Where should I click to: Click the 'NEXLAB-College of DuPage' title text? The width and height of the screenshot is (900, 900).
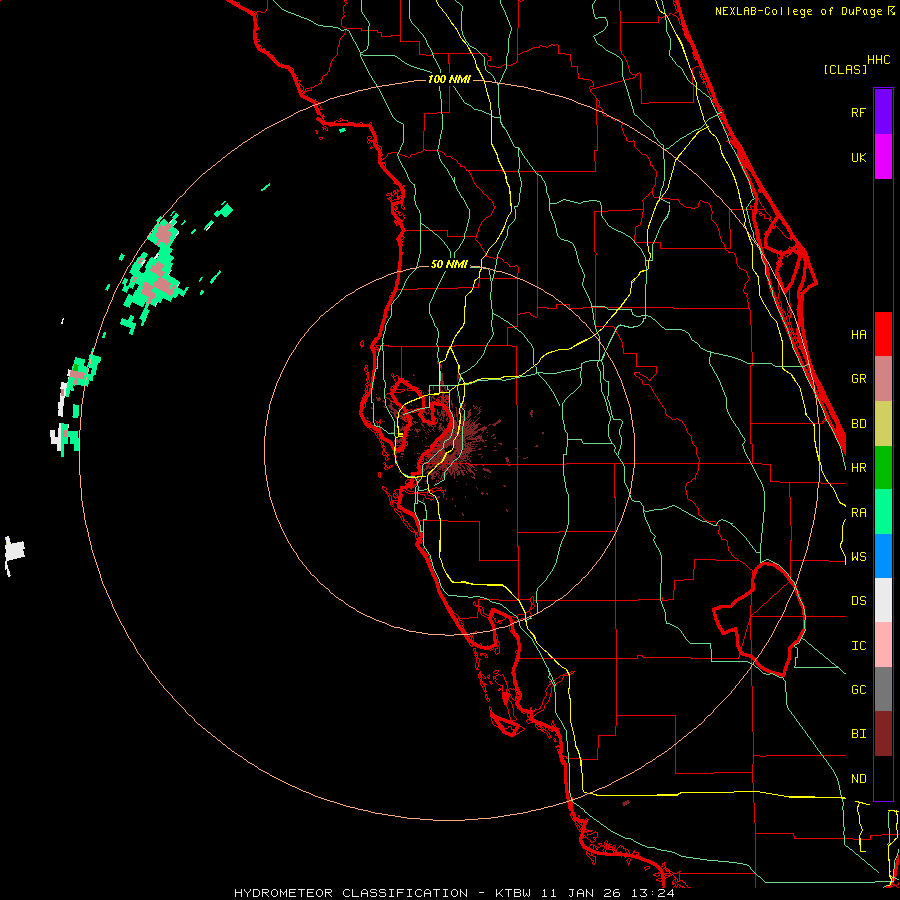[800, 11]
